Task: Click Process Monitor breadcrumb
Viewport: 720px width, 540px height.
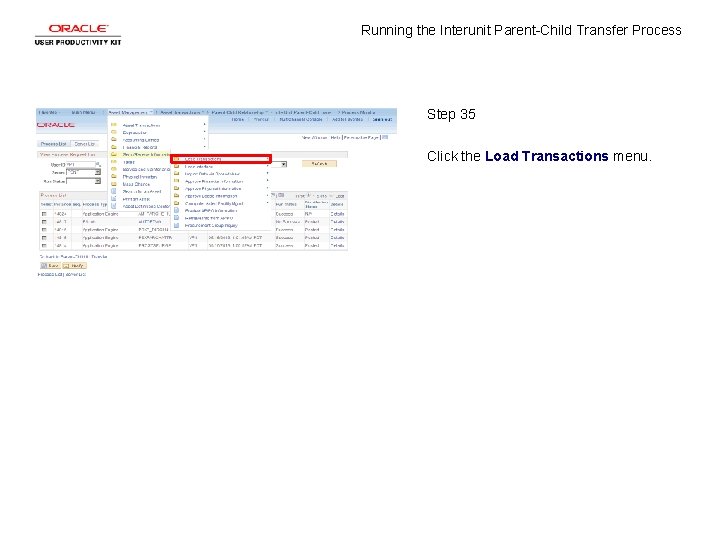Action: (359, 112)
